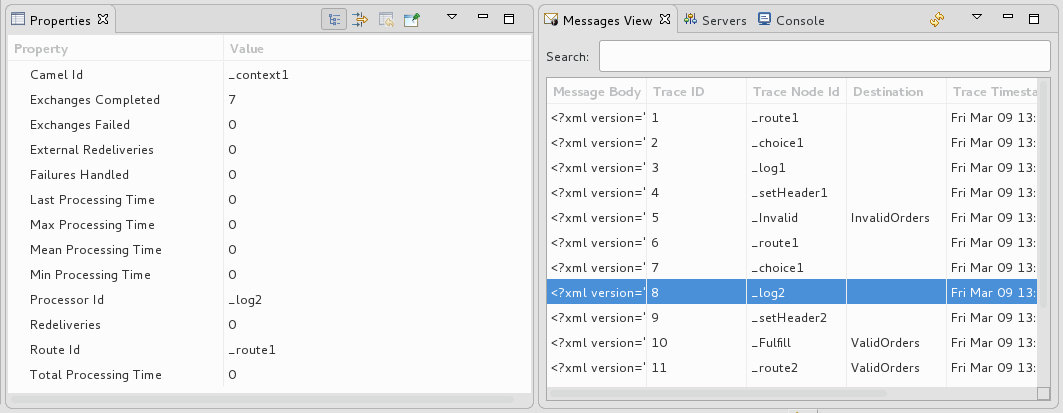
Task: Switch to the Console tab
Action: (x=791, y=20)
